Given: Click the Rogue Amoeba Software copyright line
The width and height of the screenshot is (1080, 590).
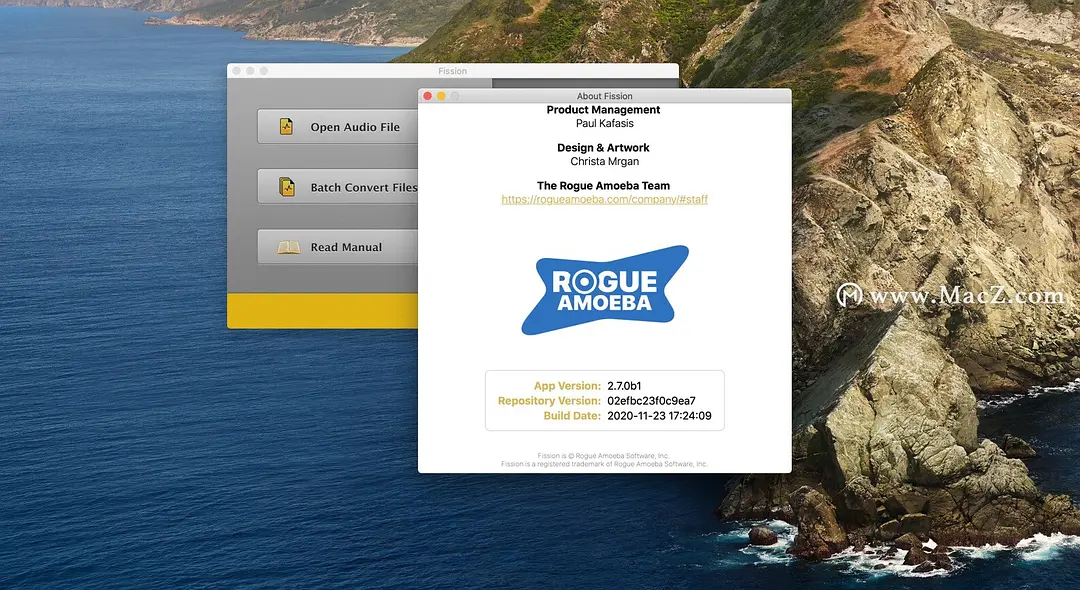Looking at the screenshot, I should point(603,456).
